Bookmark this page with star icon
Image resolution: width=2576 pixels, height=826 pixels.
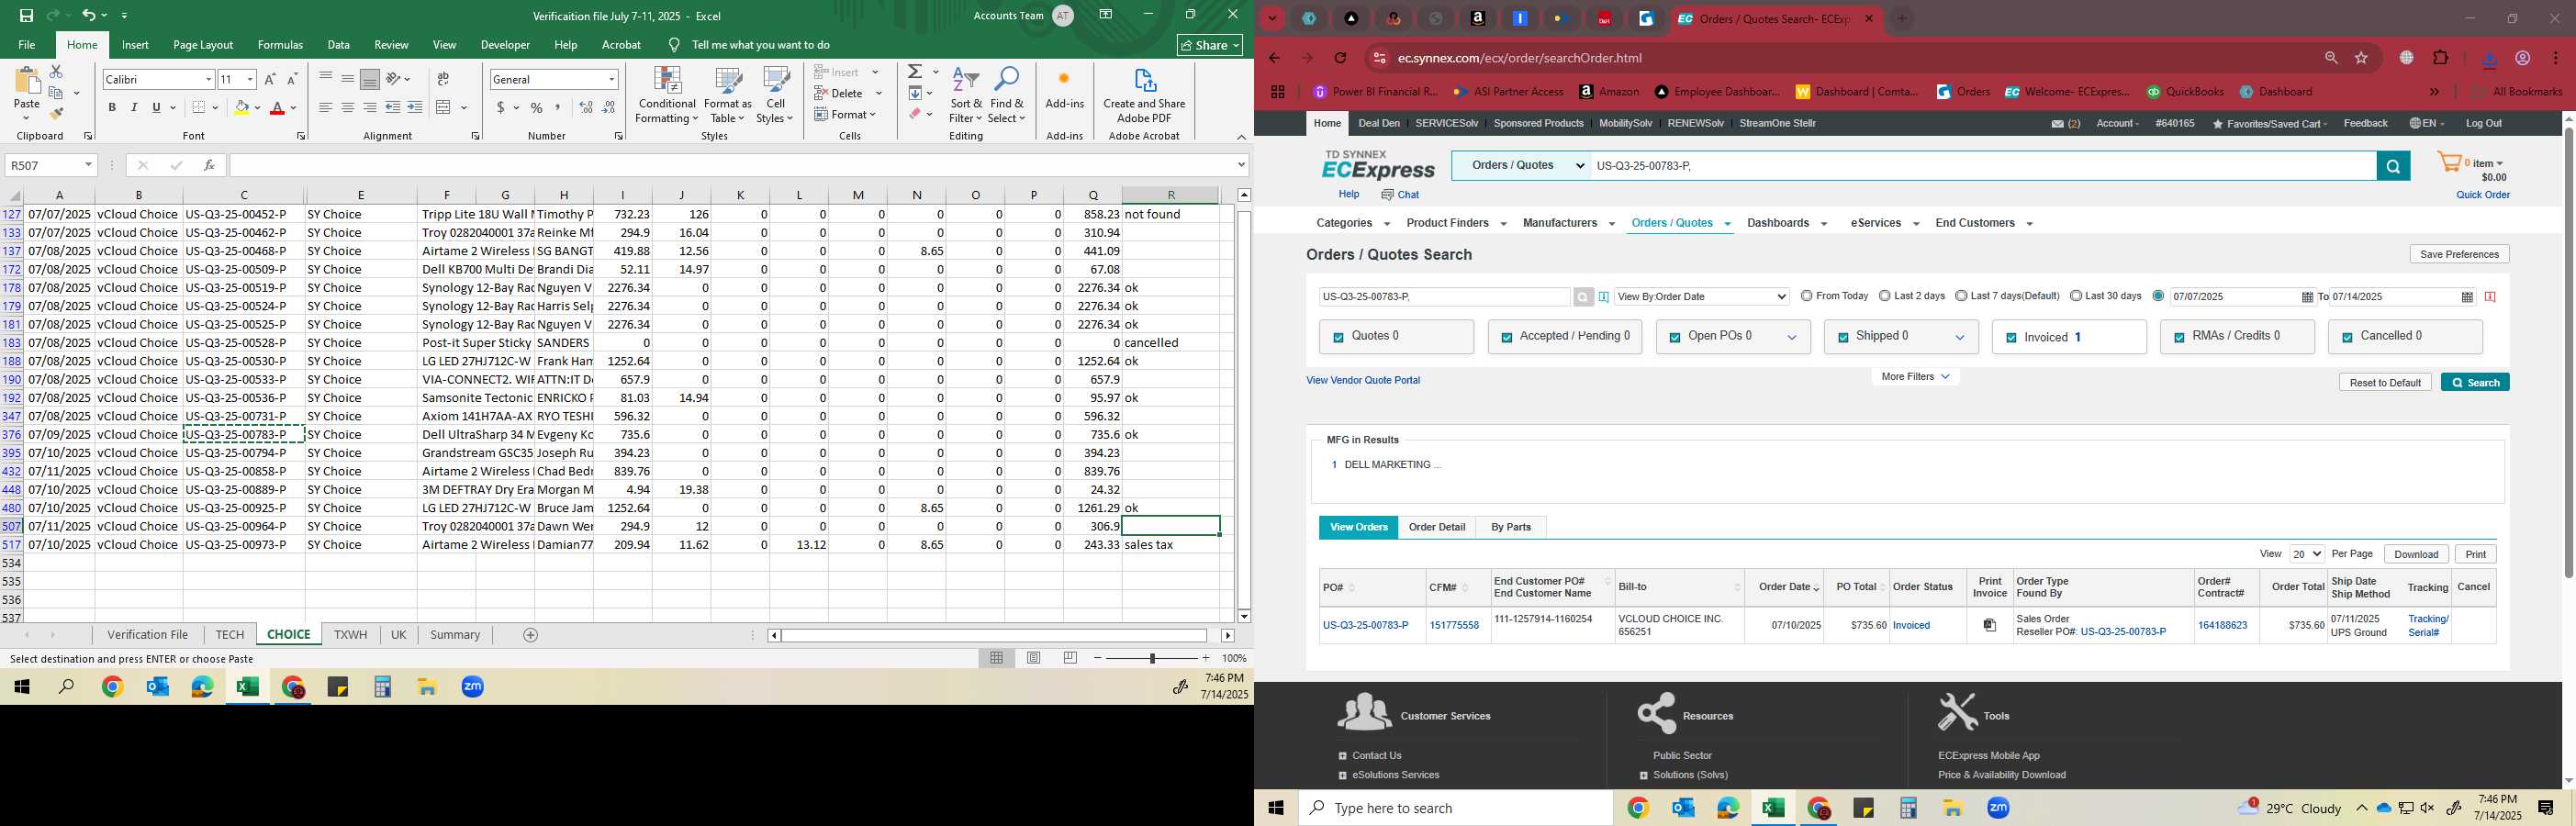(x=2362, y=58)
